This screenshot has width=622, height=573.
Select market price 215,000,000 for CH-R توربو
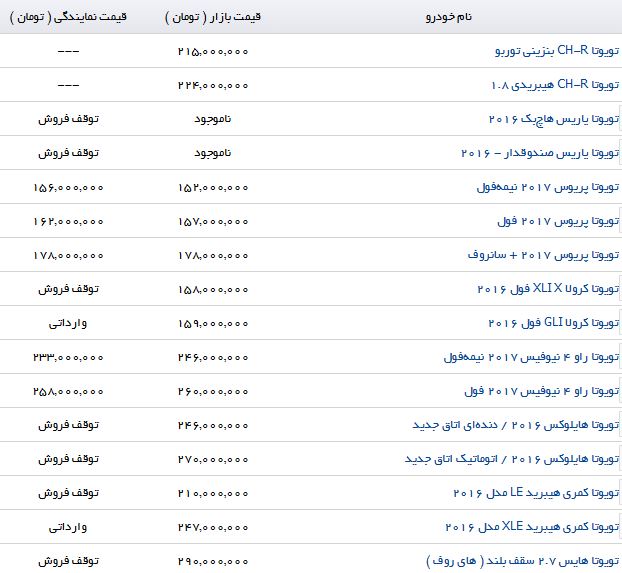pos(213,52)
